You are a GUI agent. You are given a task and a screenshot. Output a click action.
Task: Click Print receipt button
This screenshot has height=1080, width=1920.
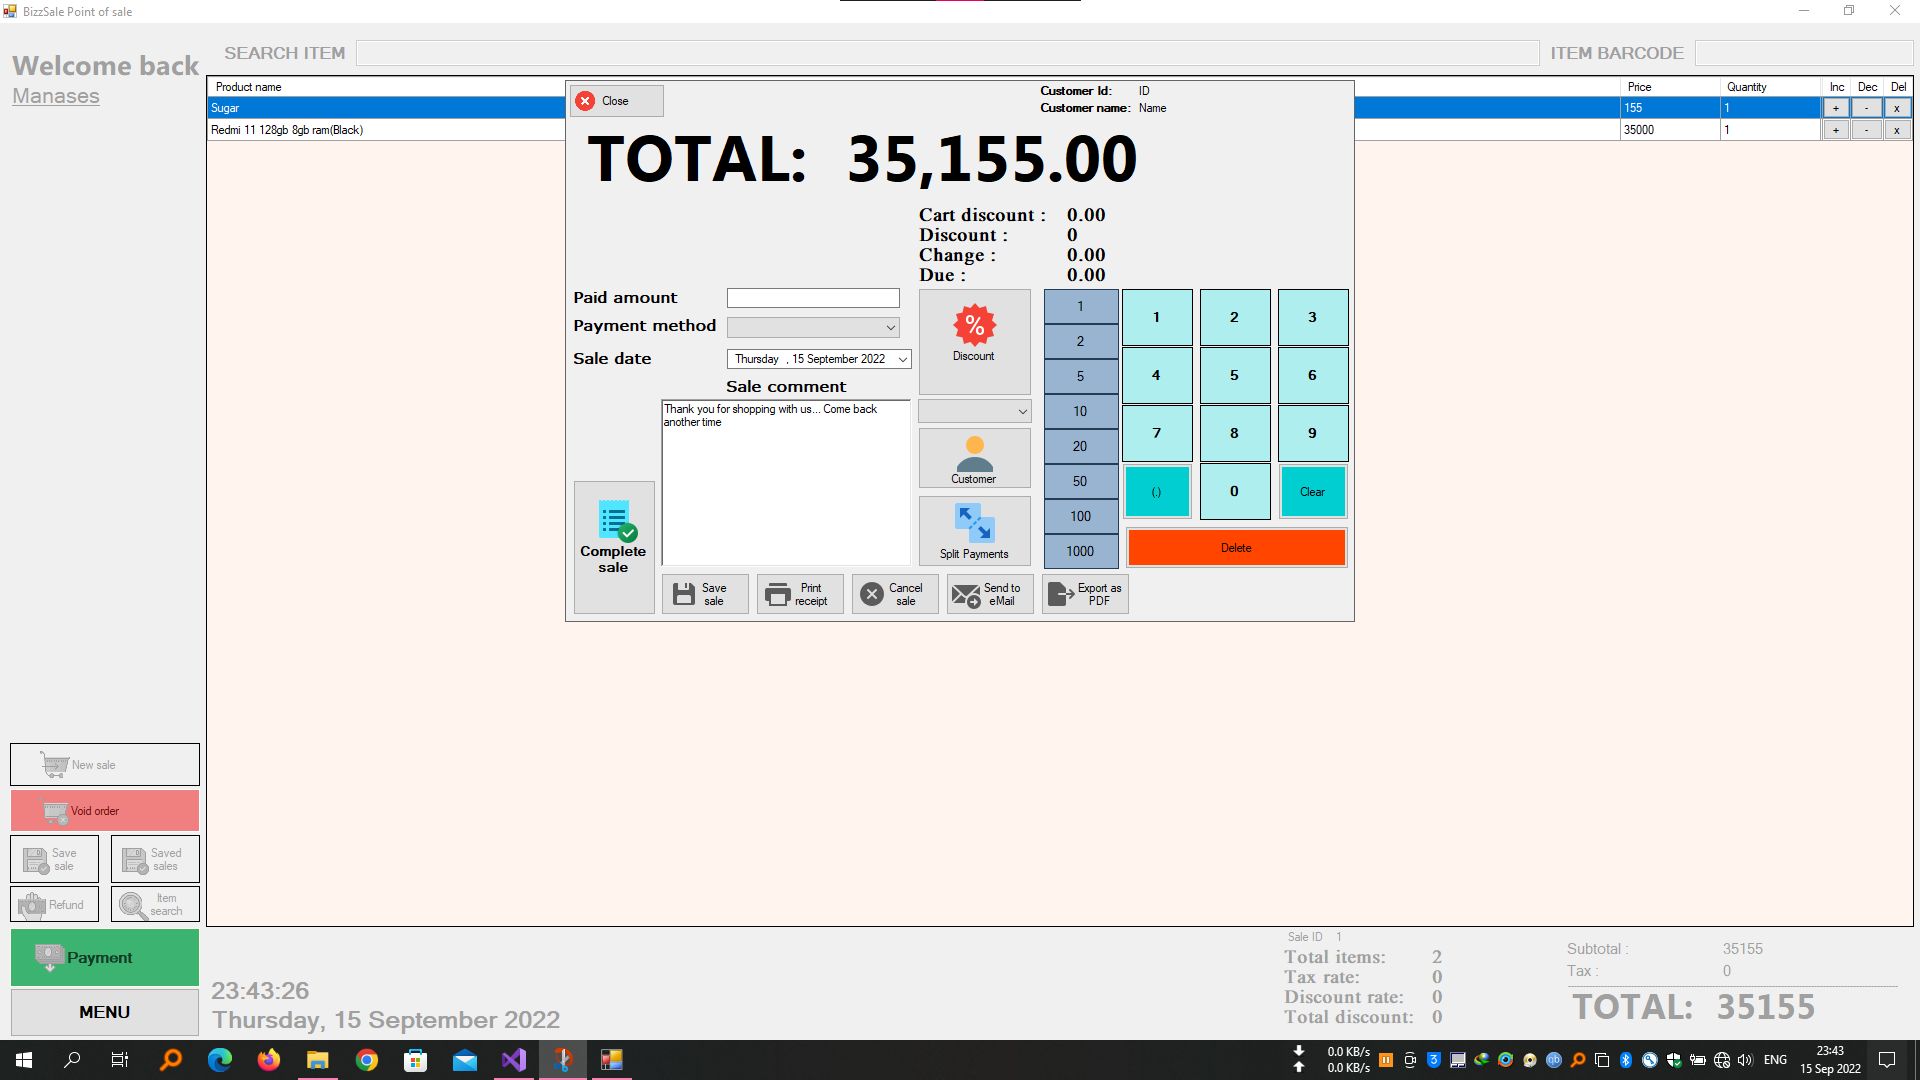pyautogui.click(x=800, y=594)
